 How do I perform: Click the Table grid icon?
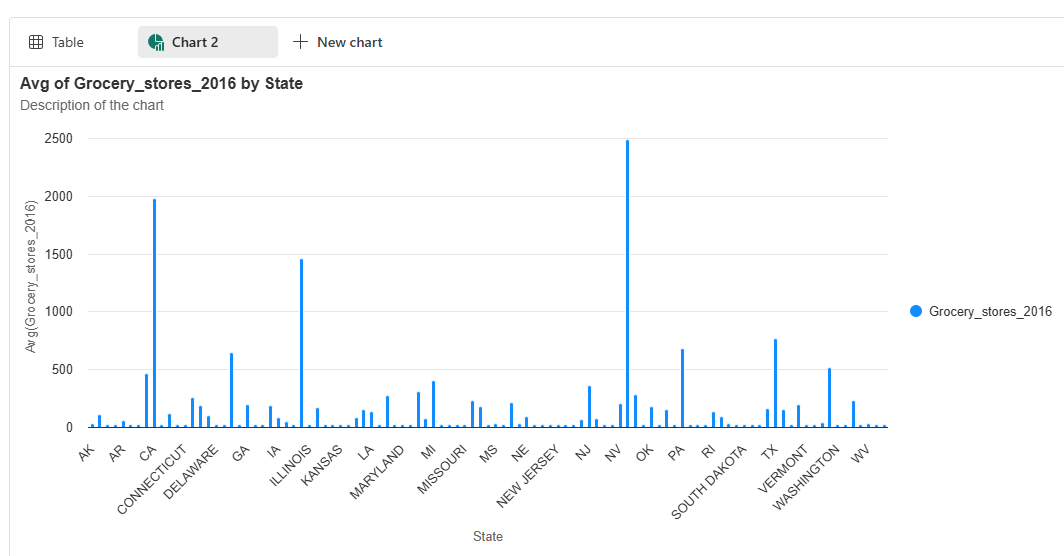coord(36,42)
